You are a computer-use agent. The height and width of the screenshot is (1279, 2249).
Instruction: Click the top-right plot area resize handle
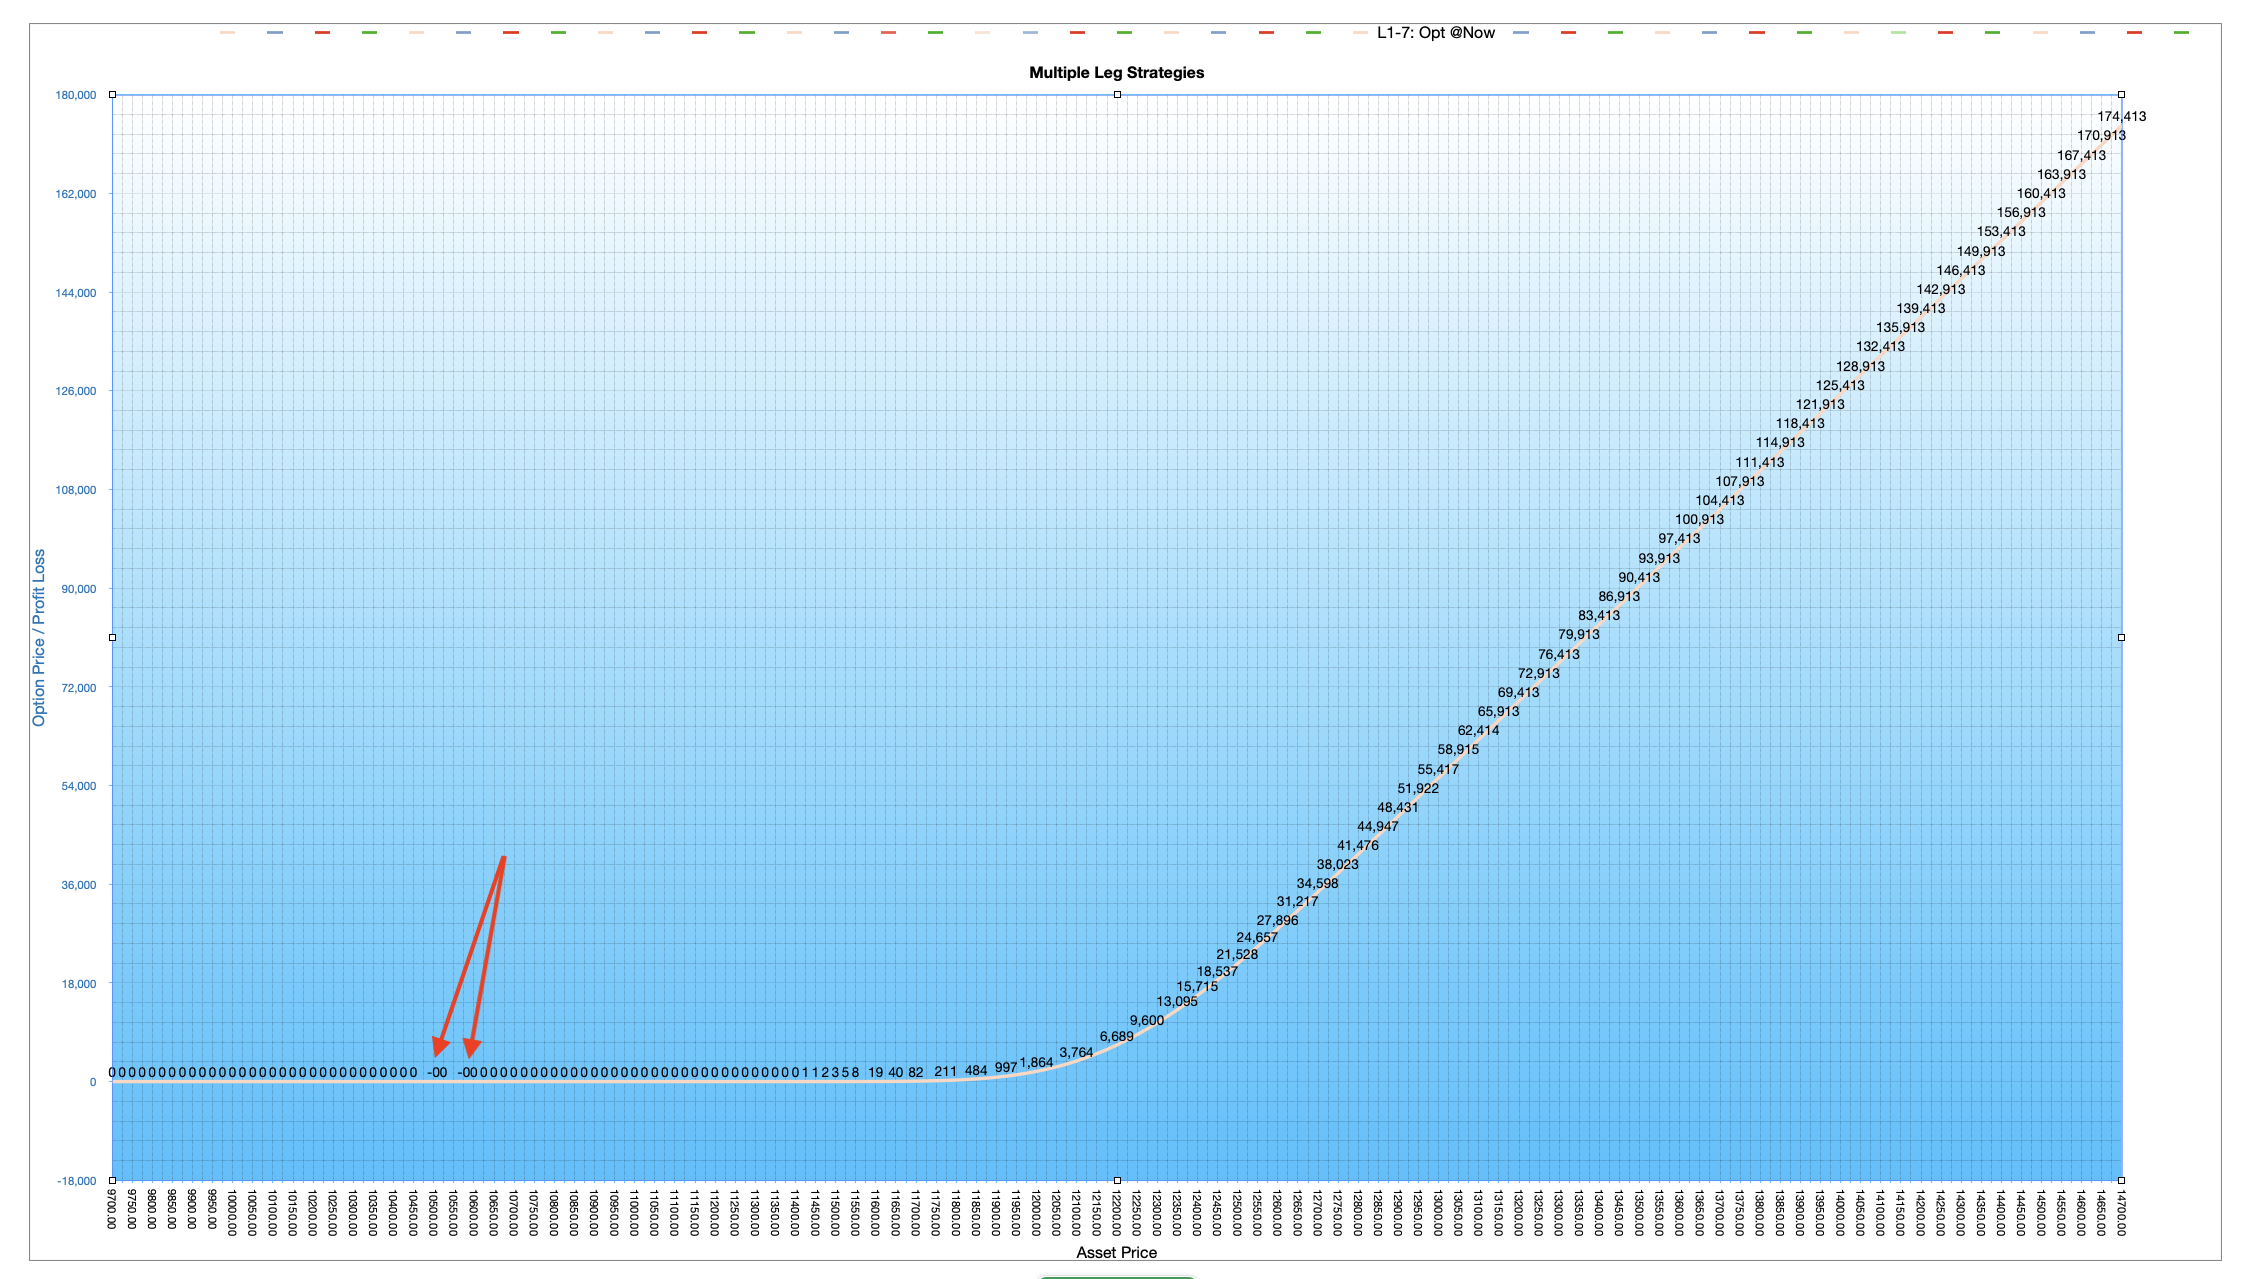tap(2121, 95)
